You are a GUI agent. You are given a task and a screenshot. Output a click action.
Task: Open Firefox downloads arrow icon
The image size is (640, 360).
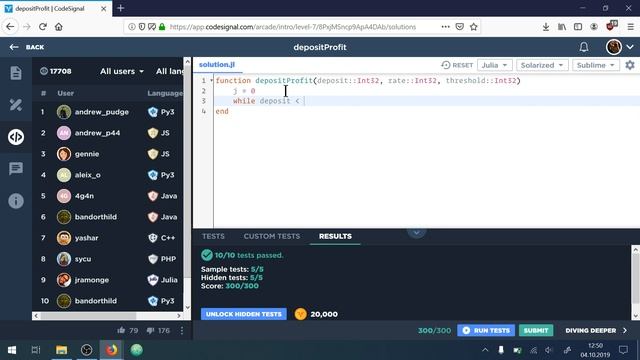pos(546,27)
